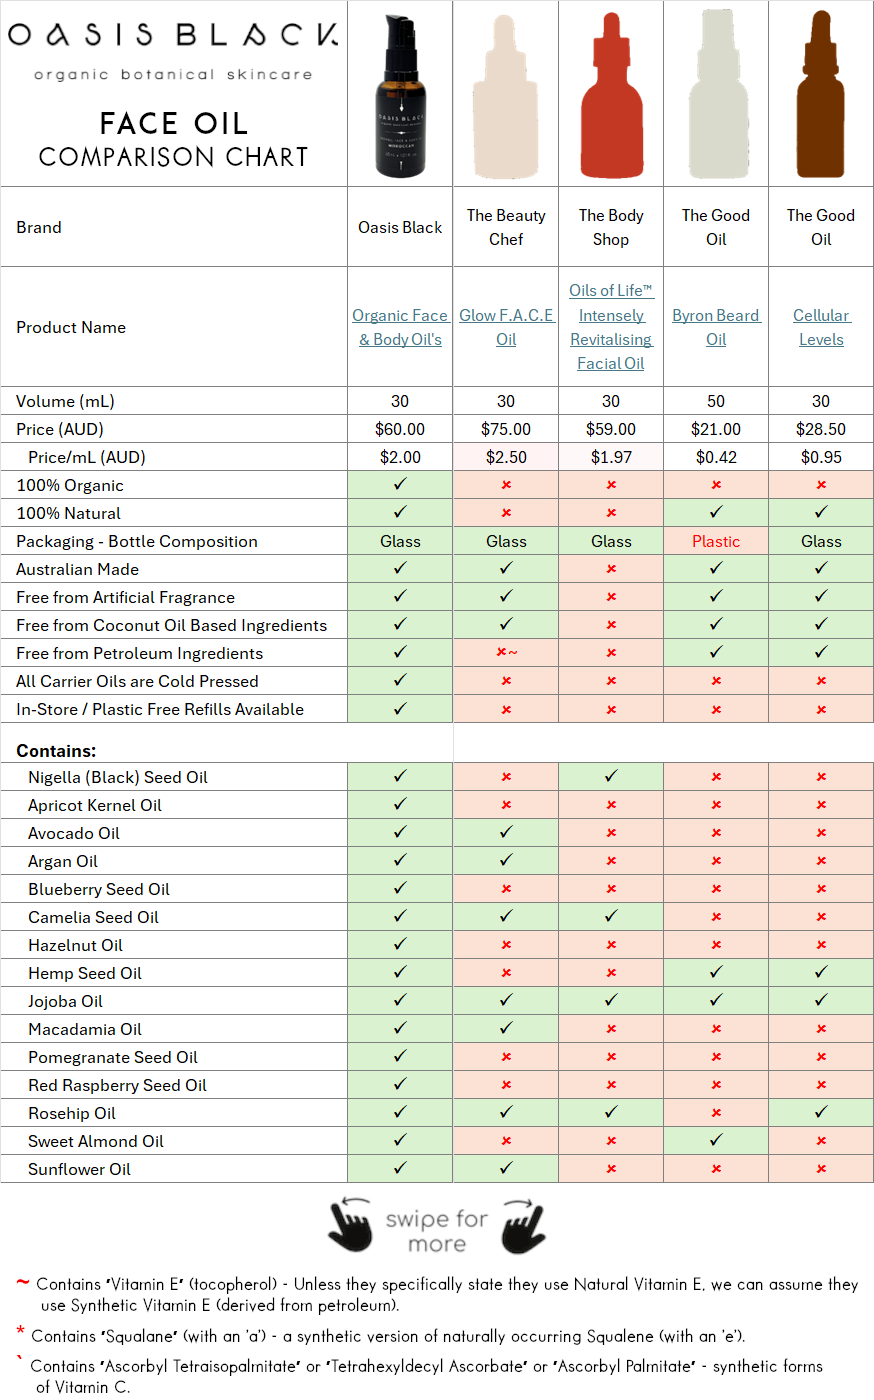Screen dimensions: 874x1400
Task: Click the Byron Beard Oil tick for Sweet Almond Oil
Action: (716, 1140)
